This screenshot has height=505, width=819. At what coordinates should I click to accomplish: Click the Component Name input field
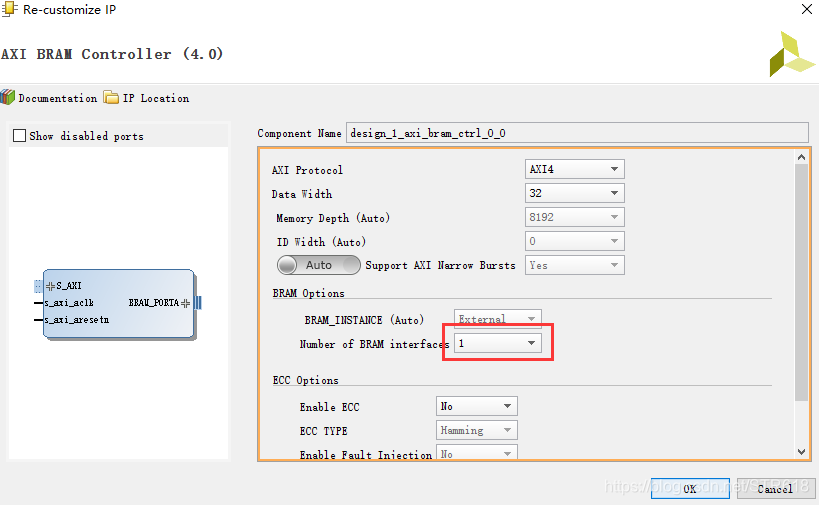(577, 133)
